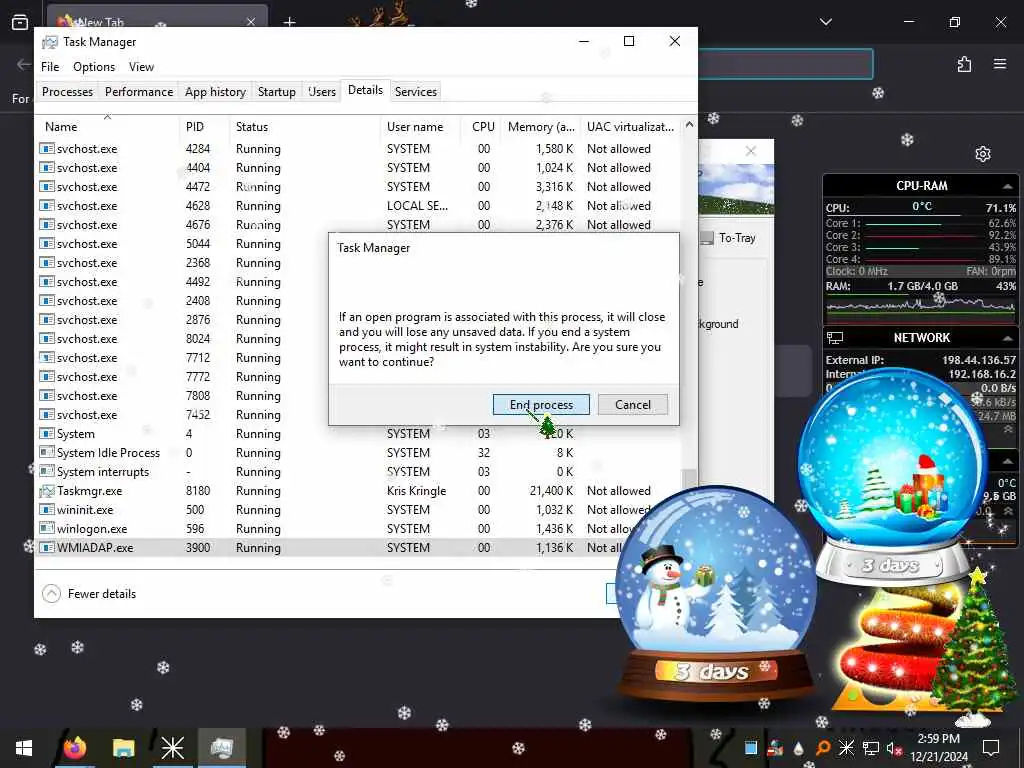1024x768 pixels.
Task: Sort by the Memory column header
Action: (541, 127)
